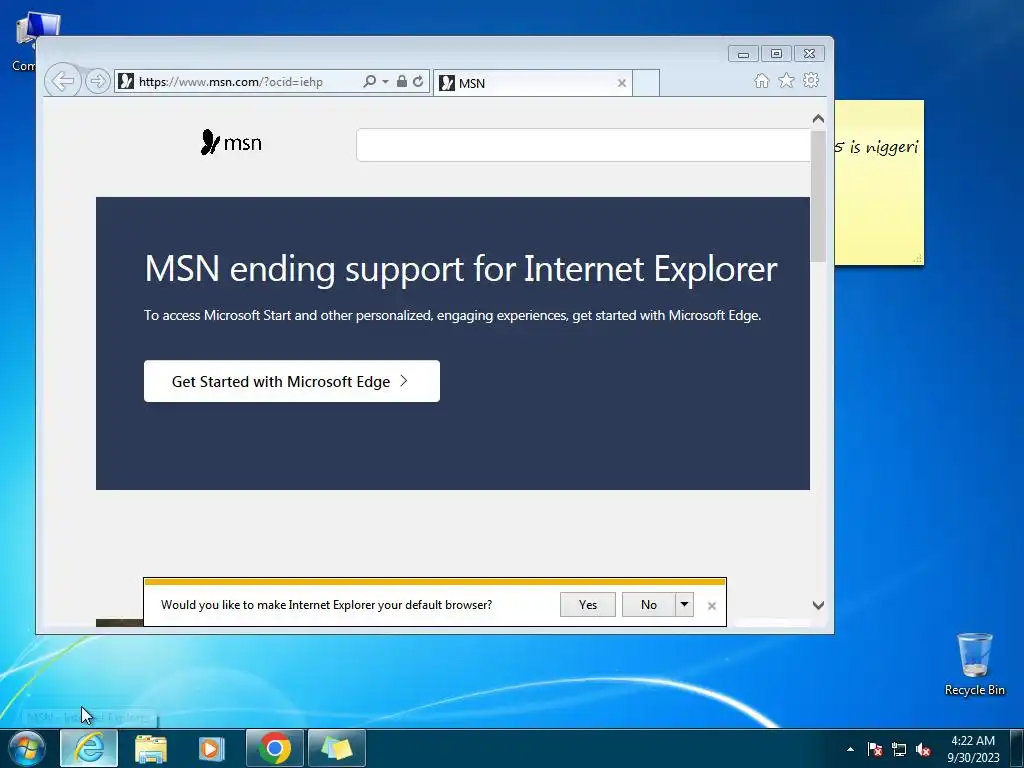
Task: Click the MSN ending support heading
Action: click(x=461, y=268)
